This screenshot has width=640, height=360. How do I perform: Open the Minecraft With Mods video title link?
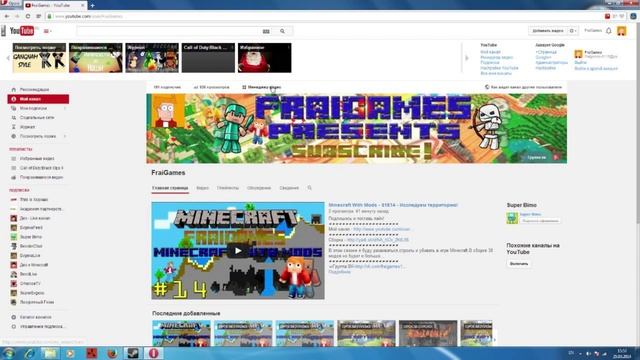[393, 205]
